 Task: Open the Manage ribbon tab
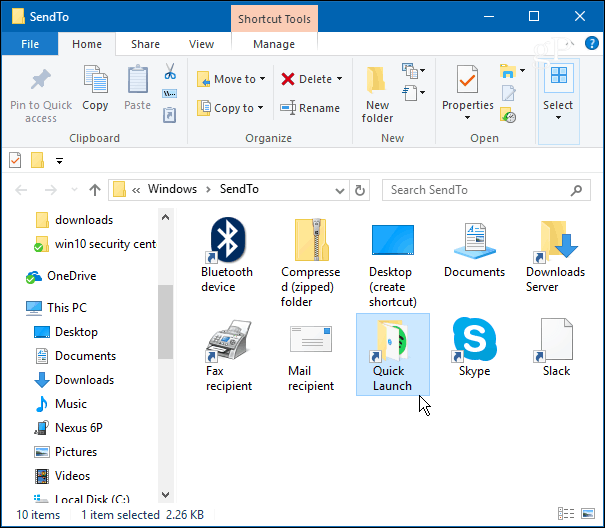tap(274, 44)
